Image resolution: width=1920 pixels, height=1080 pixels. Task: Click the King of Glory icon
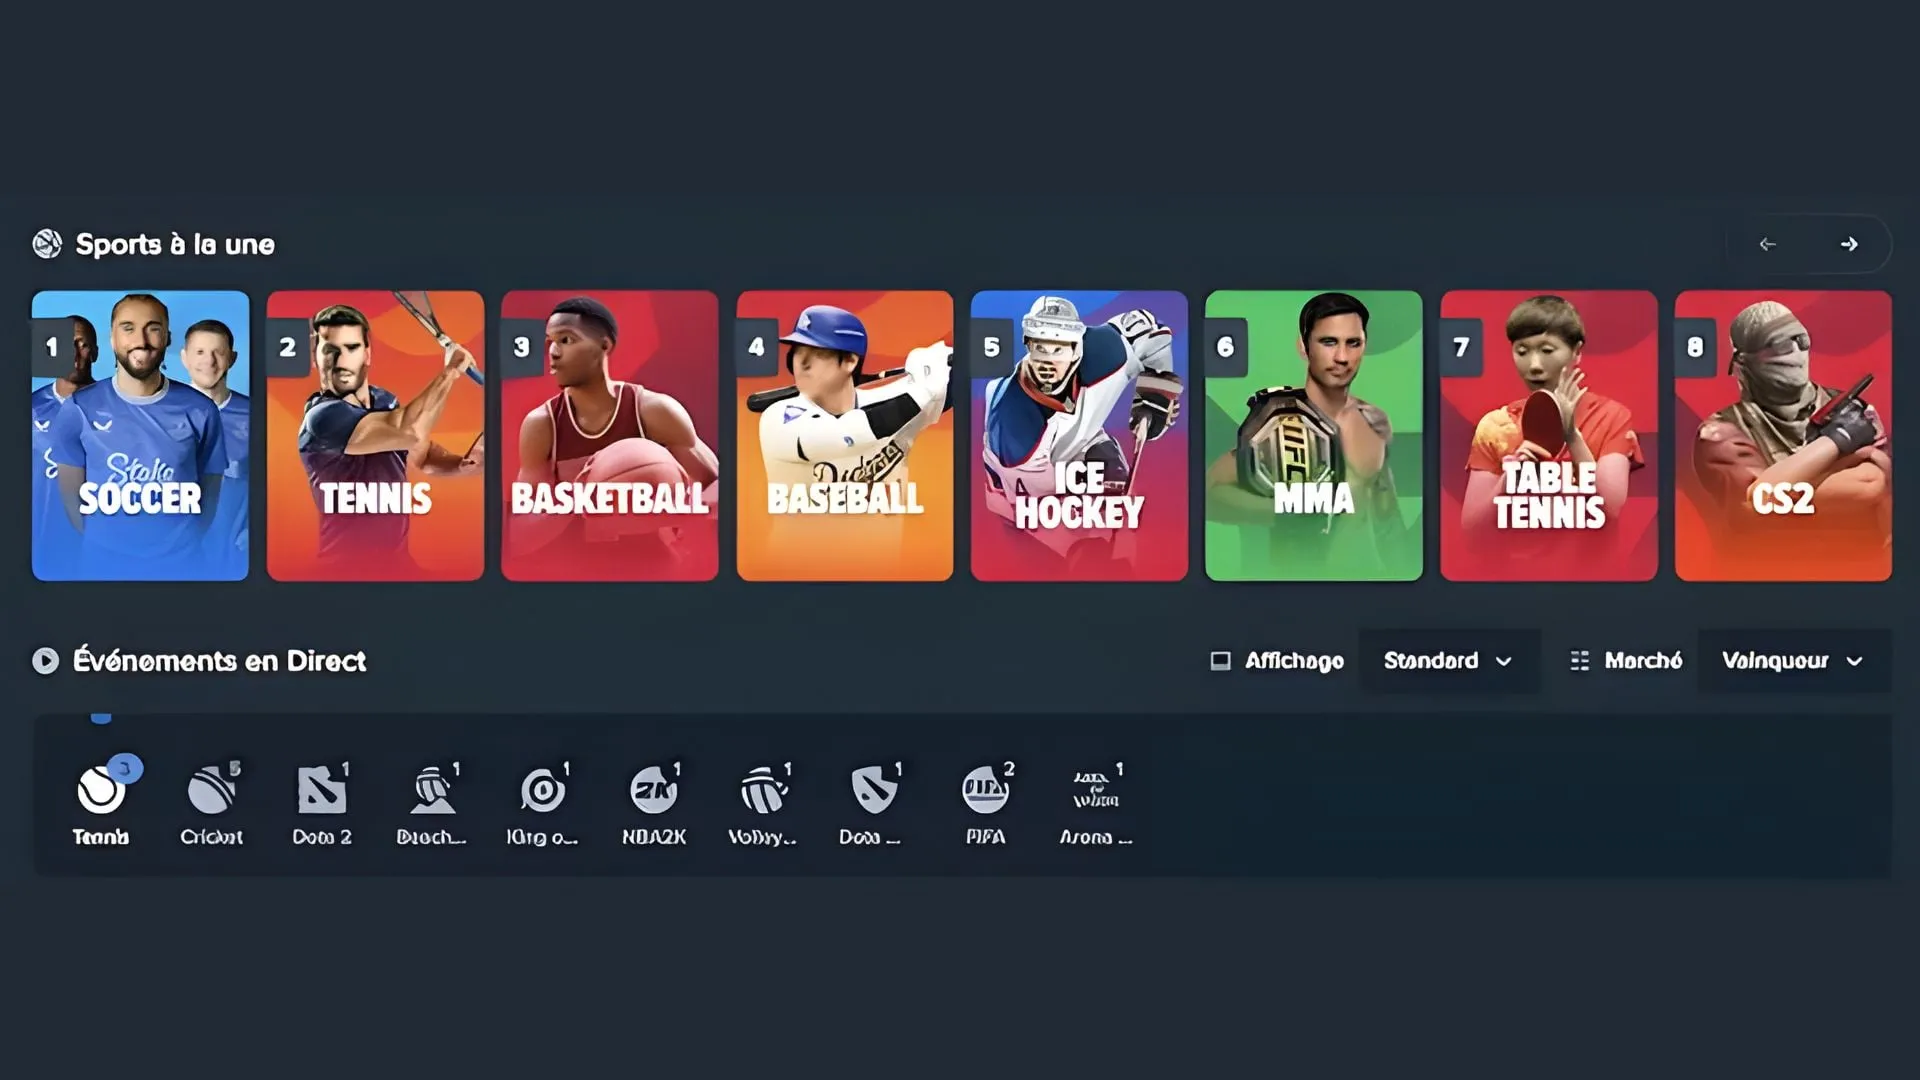click(x=543, y=792)
